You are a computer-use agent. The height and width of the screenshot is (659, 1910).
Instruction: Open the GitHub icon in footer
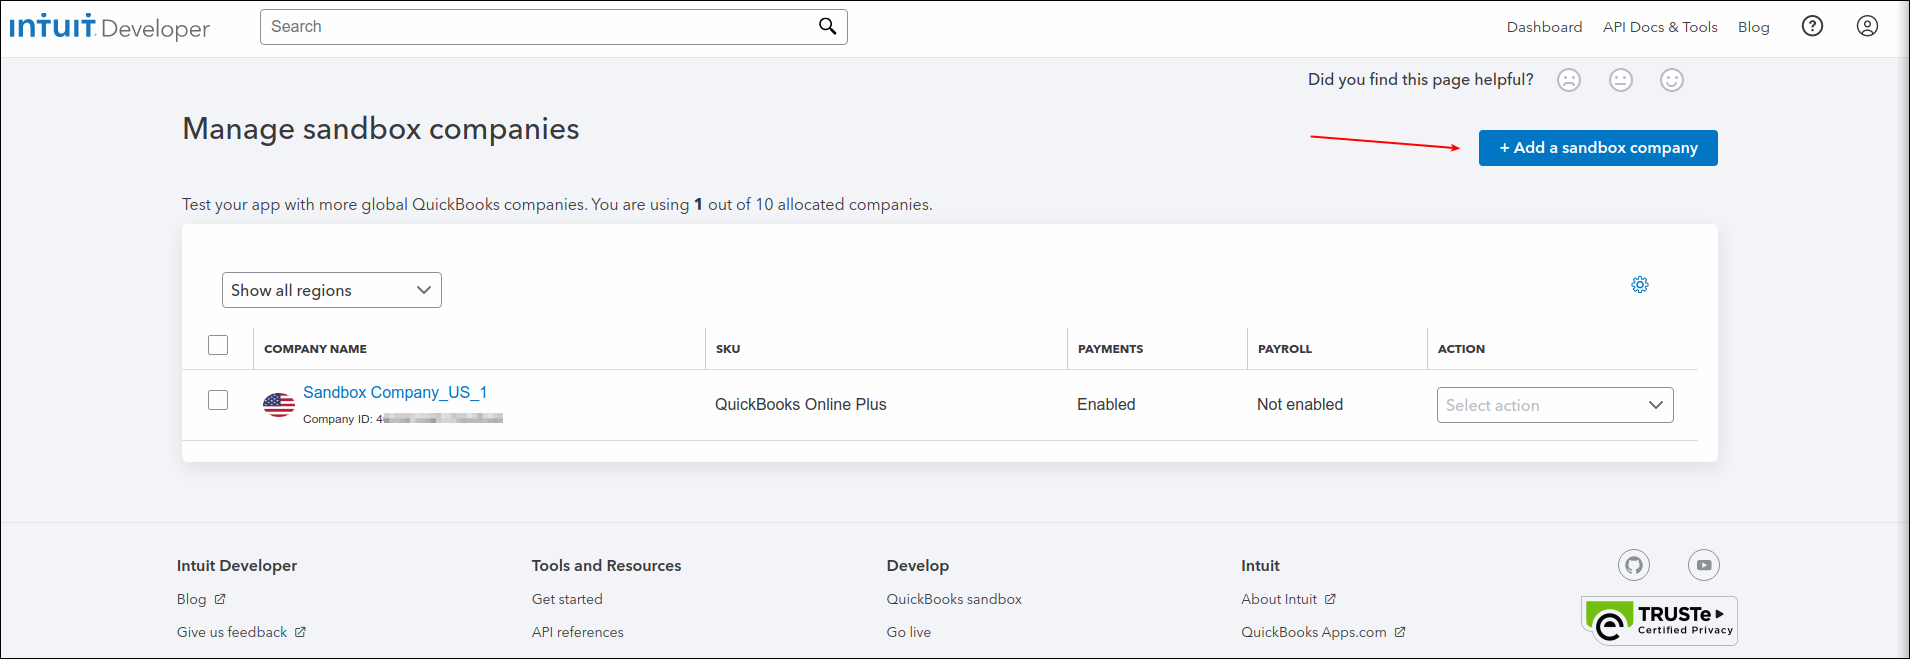(x=1634, y=565)
